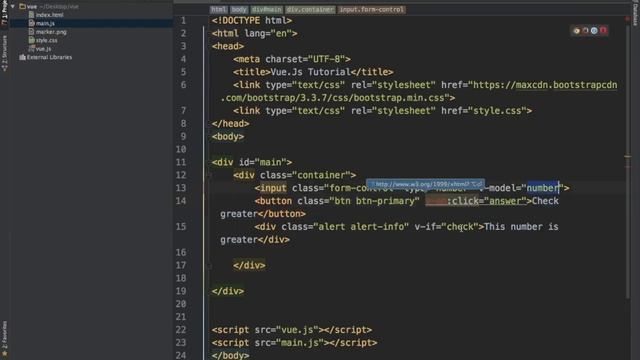640x360 pixels.
Task: Click the External Libraries icon
Action: click(x=22, y=57)
